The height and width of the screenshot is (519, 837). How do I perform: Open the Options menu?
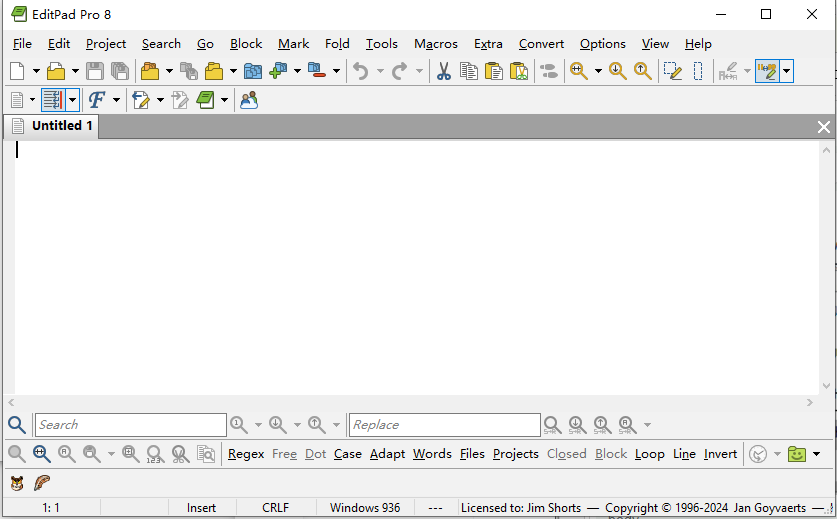(x=603, y=44)
